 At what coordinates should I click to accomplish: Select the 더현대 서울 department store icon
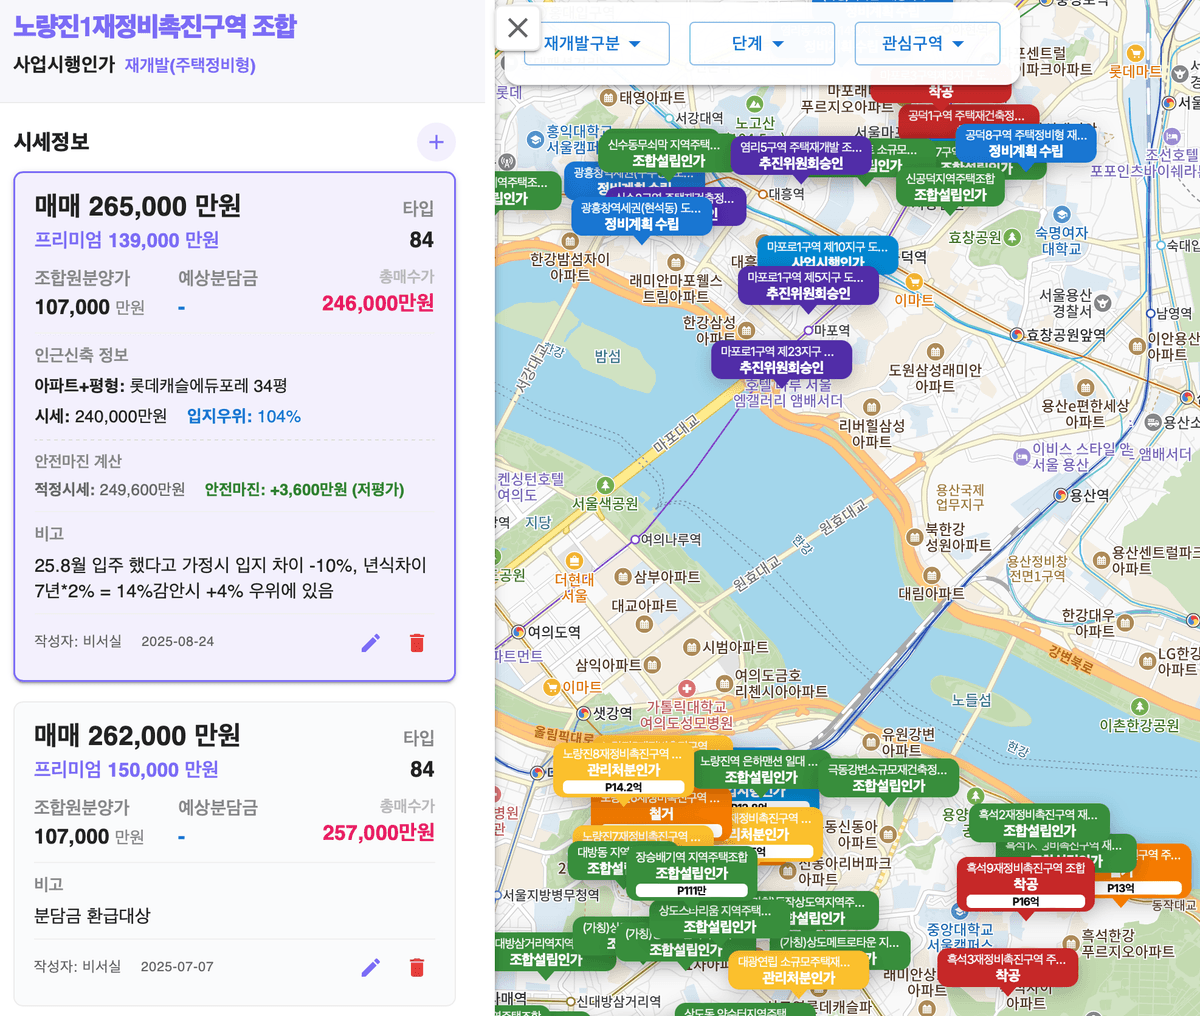pos(574,560)
